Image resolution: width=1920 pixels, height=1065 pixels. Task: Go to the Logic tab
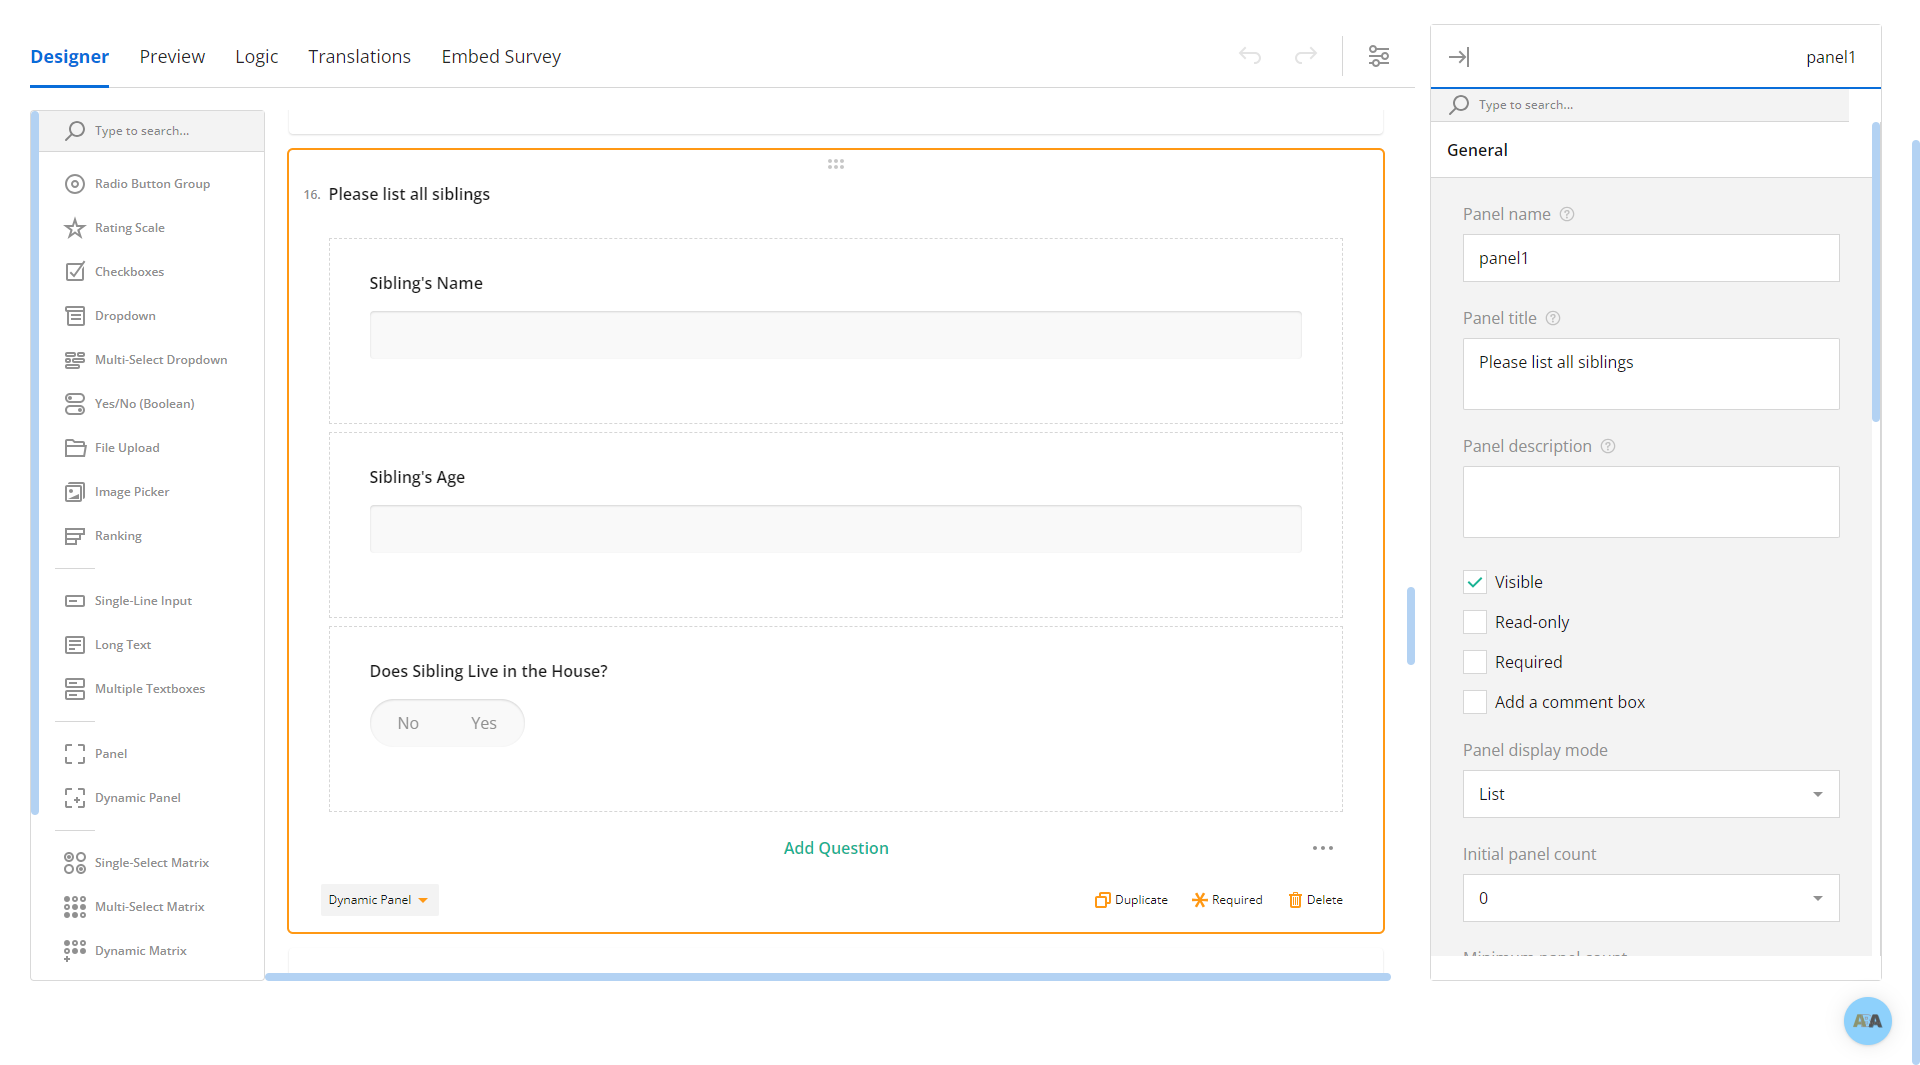(256, 57)
